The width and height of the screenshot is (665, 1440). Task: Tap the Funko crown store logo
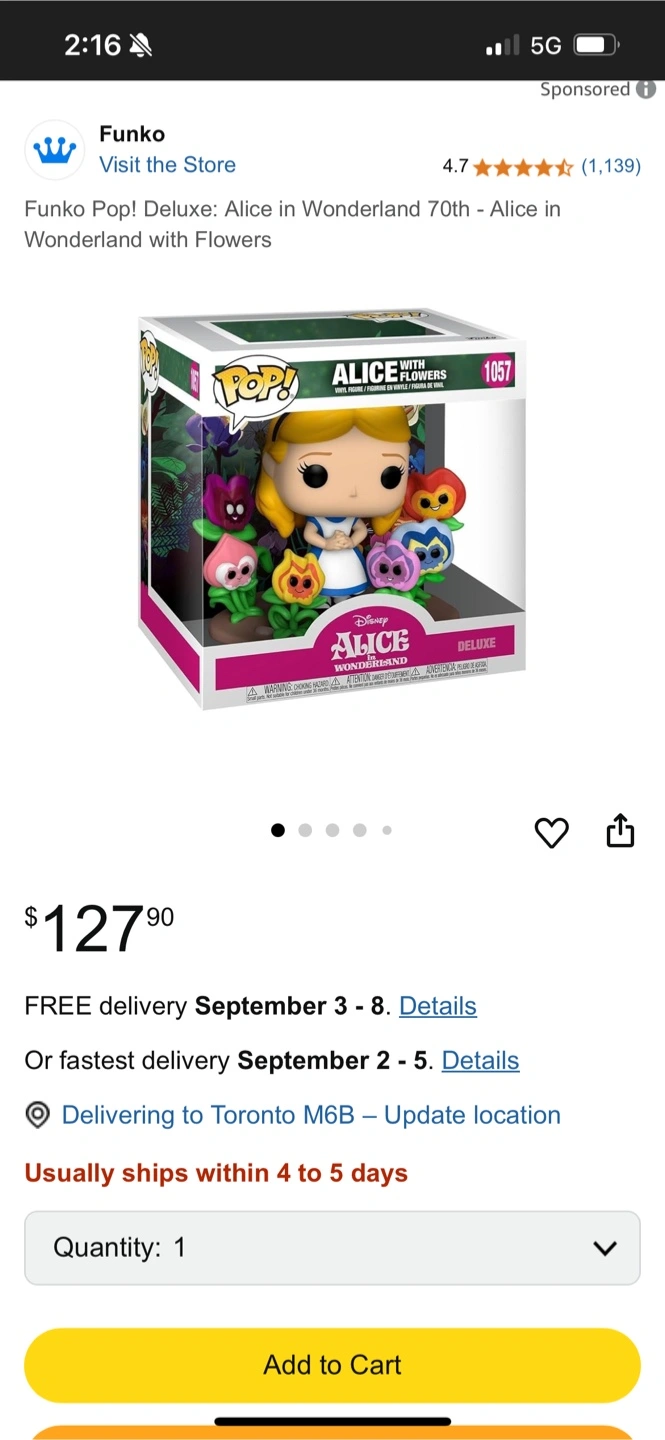(55, 150)
